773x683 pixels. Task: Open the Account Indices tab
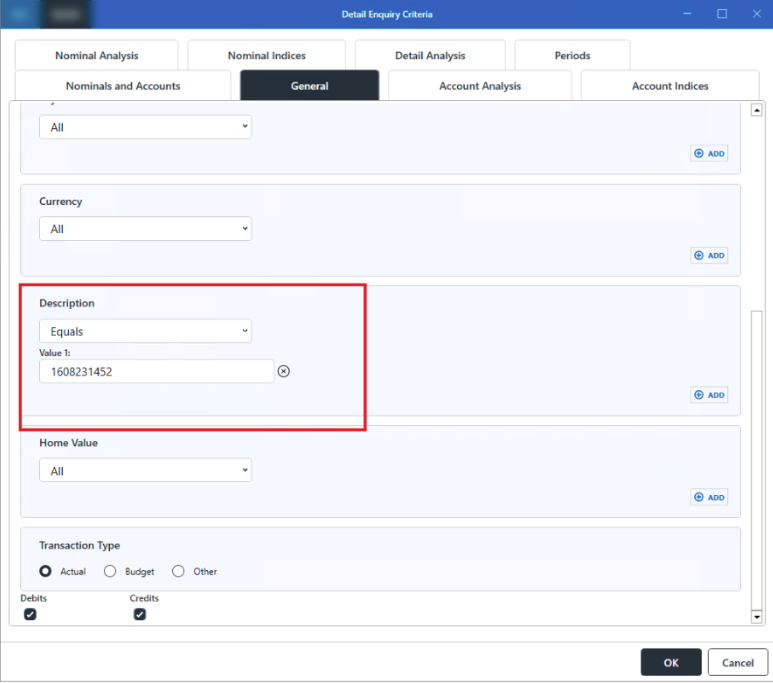pyautogui.click(x=670, y=86)
